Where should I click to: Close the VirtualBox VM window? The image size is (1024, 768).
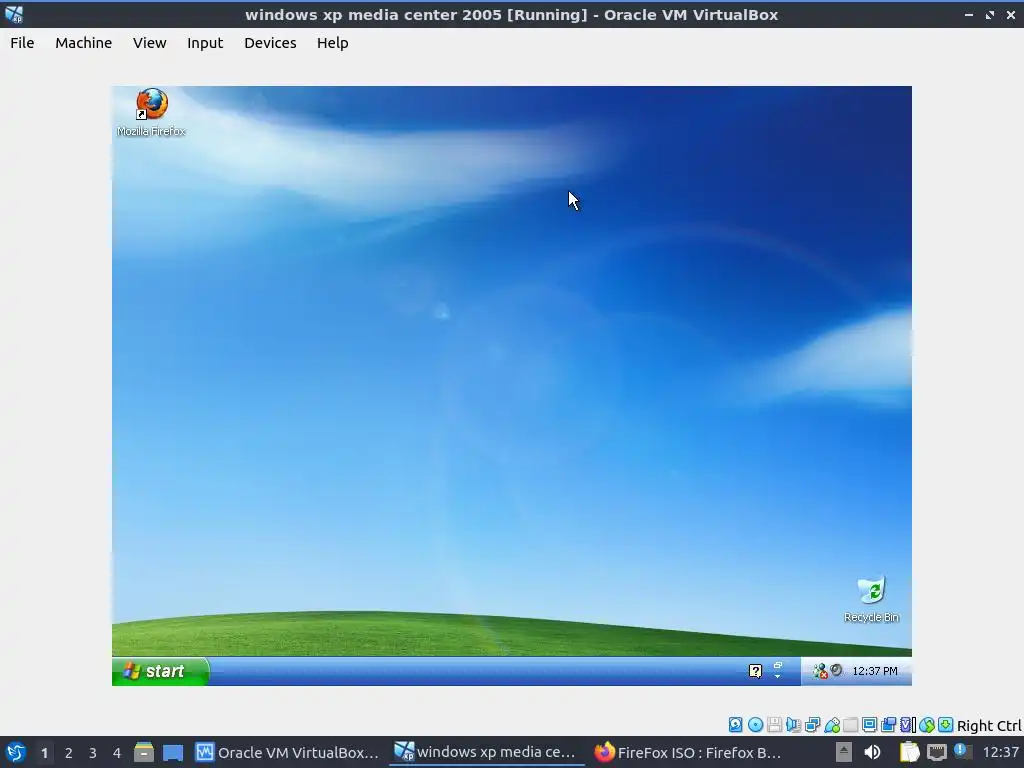coord(1010,14)
